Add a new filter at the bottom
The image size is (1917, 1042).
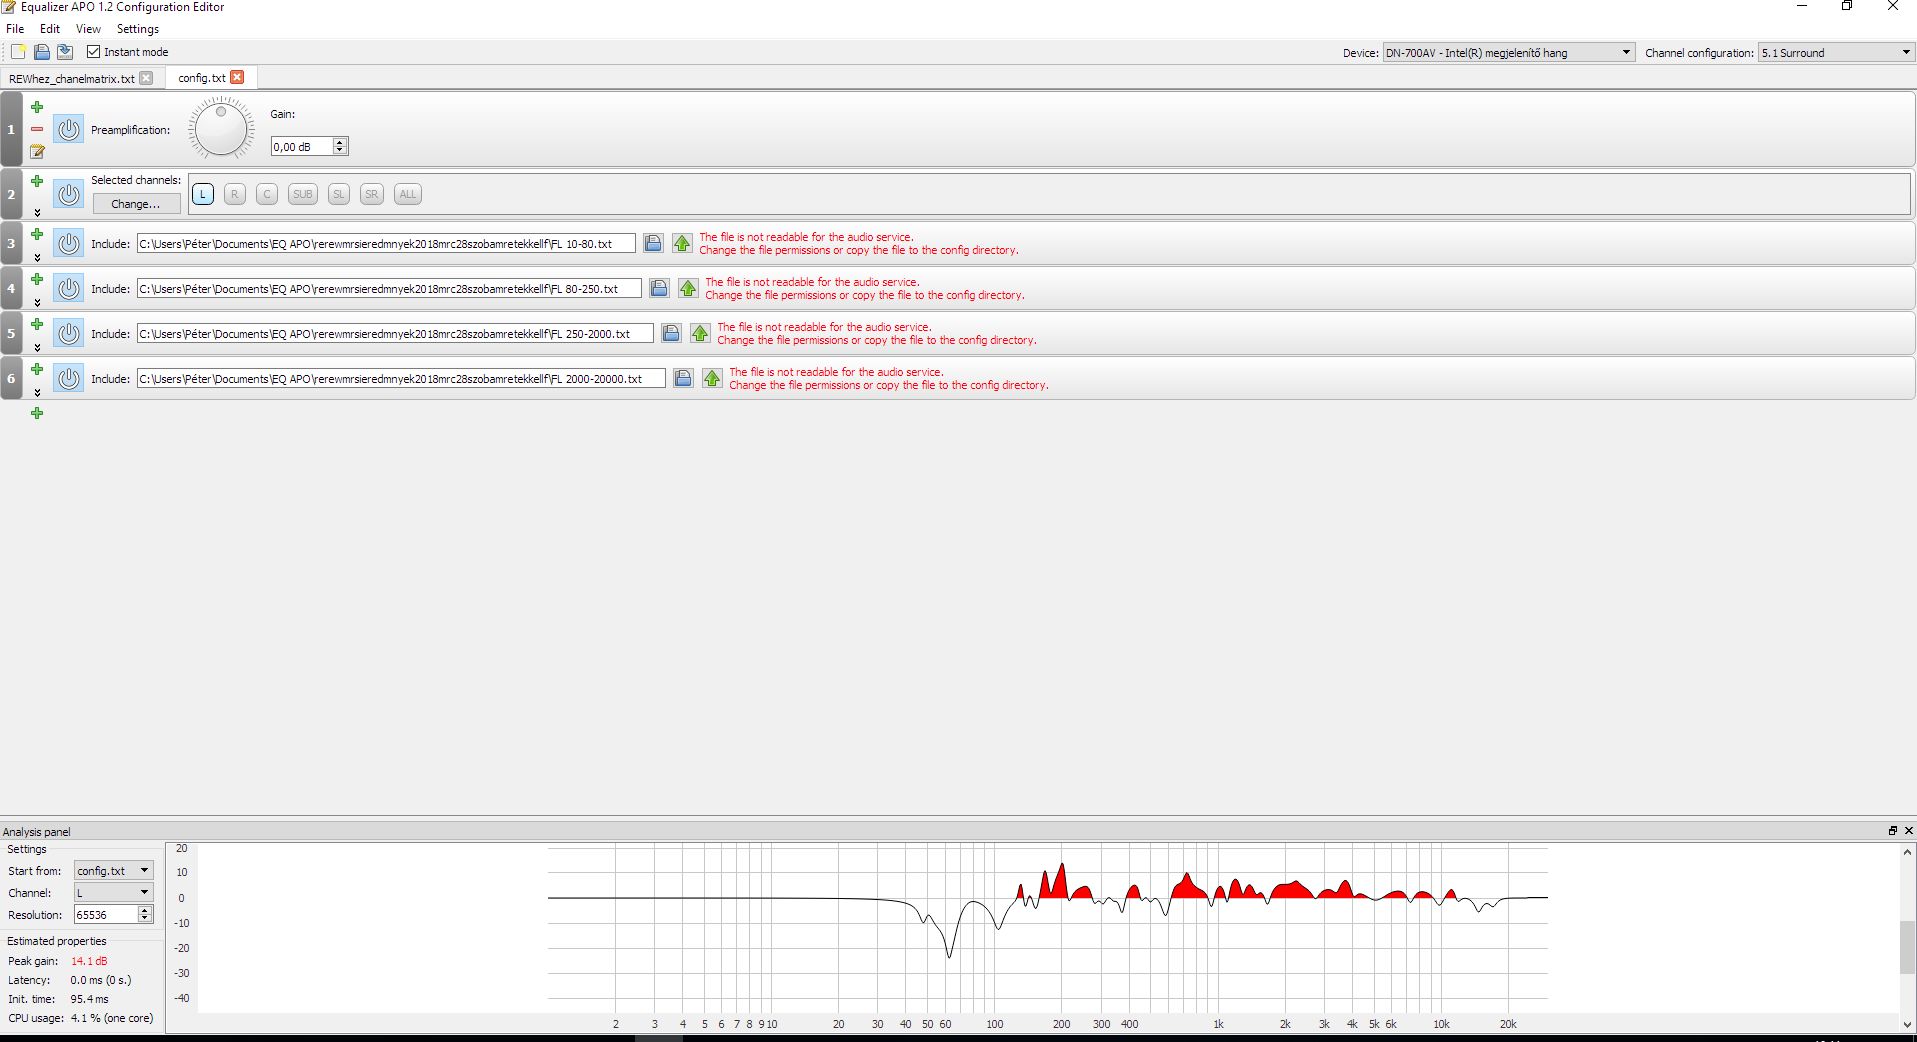37,413
